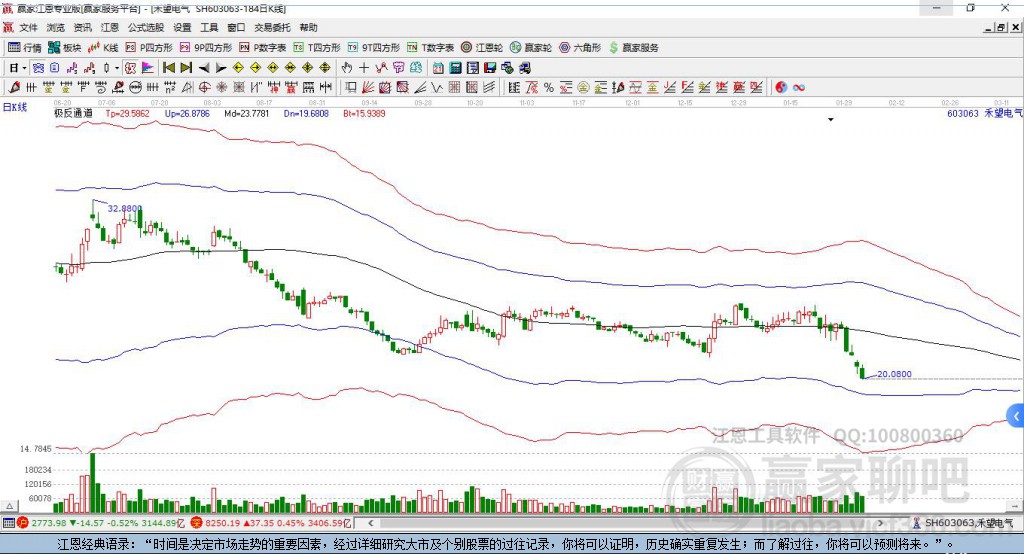Viewport: 1024px width, 554px height.
Task: Step chart left with black arrow
Action: tap(204, 68)
